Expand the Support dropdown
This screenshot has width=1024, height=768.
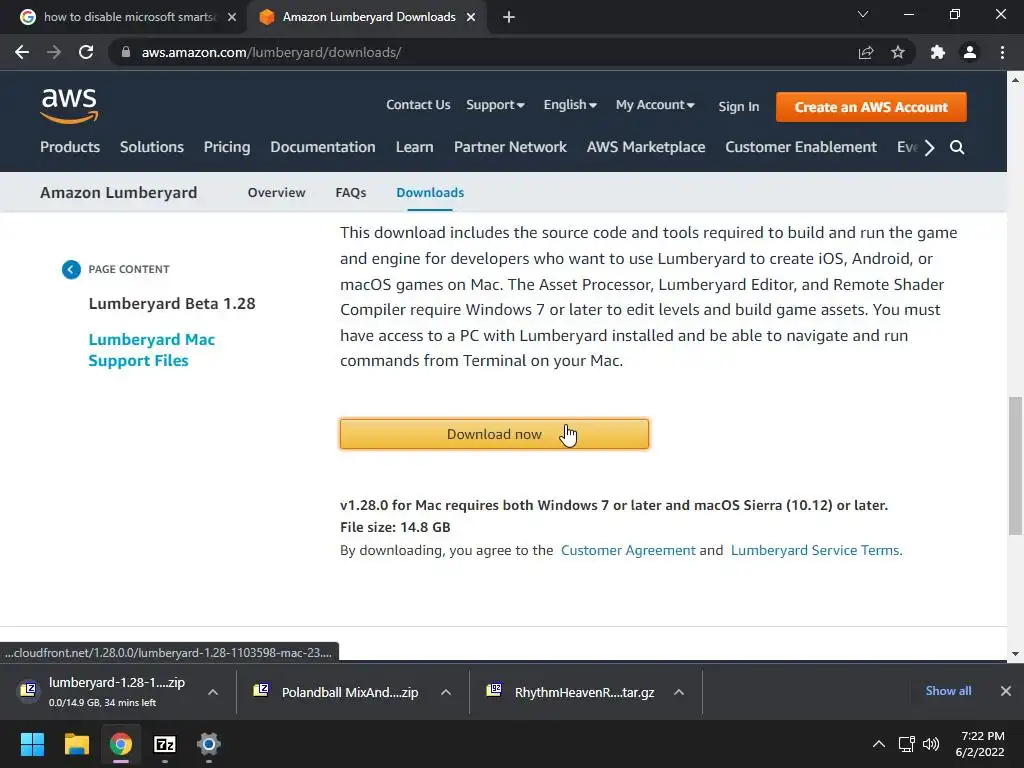click(x=495, y=105)
